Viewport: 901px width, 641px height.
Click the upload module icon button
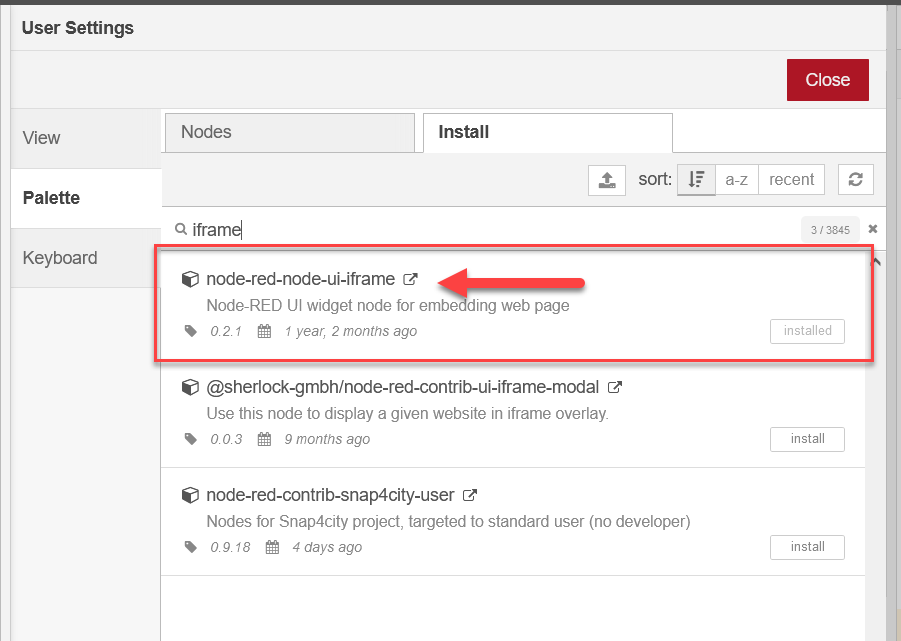[607, 180]
